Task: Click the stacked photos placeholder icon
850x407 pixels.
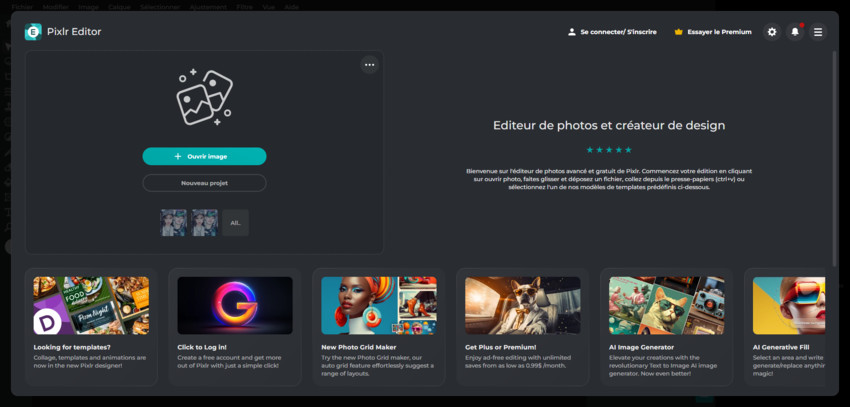Action: click(x=204, y=98)
